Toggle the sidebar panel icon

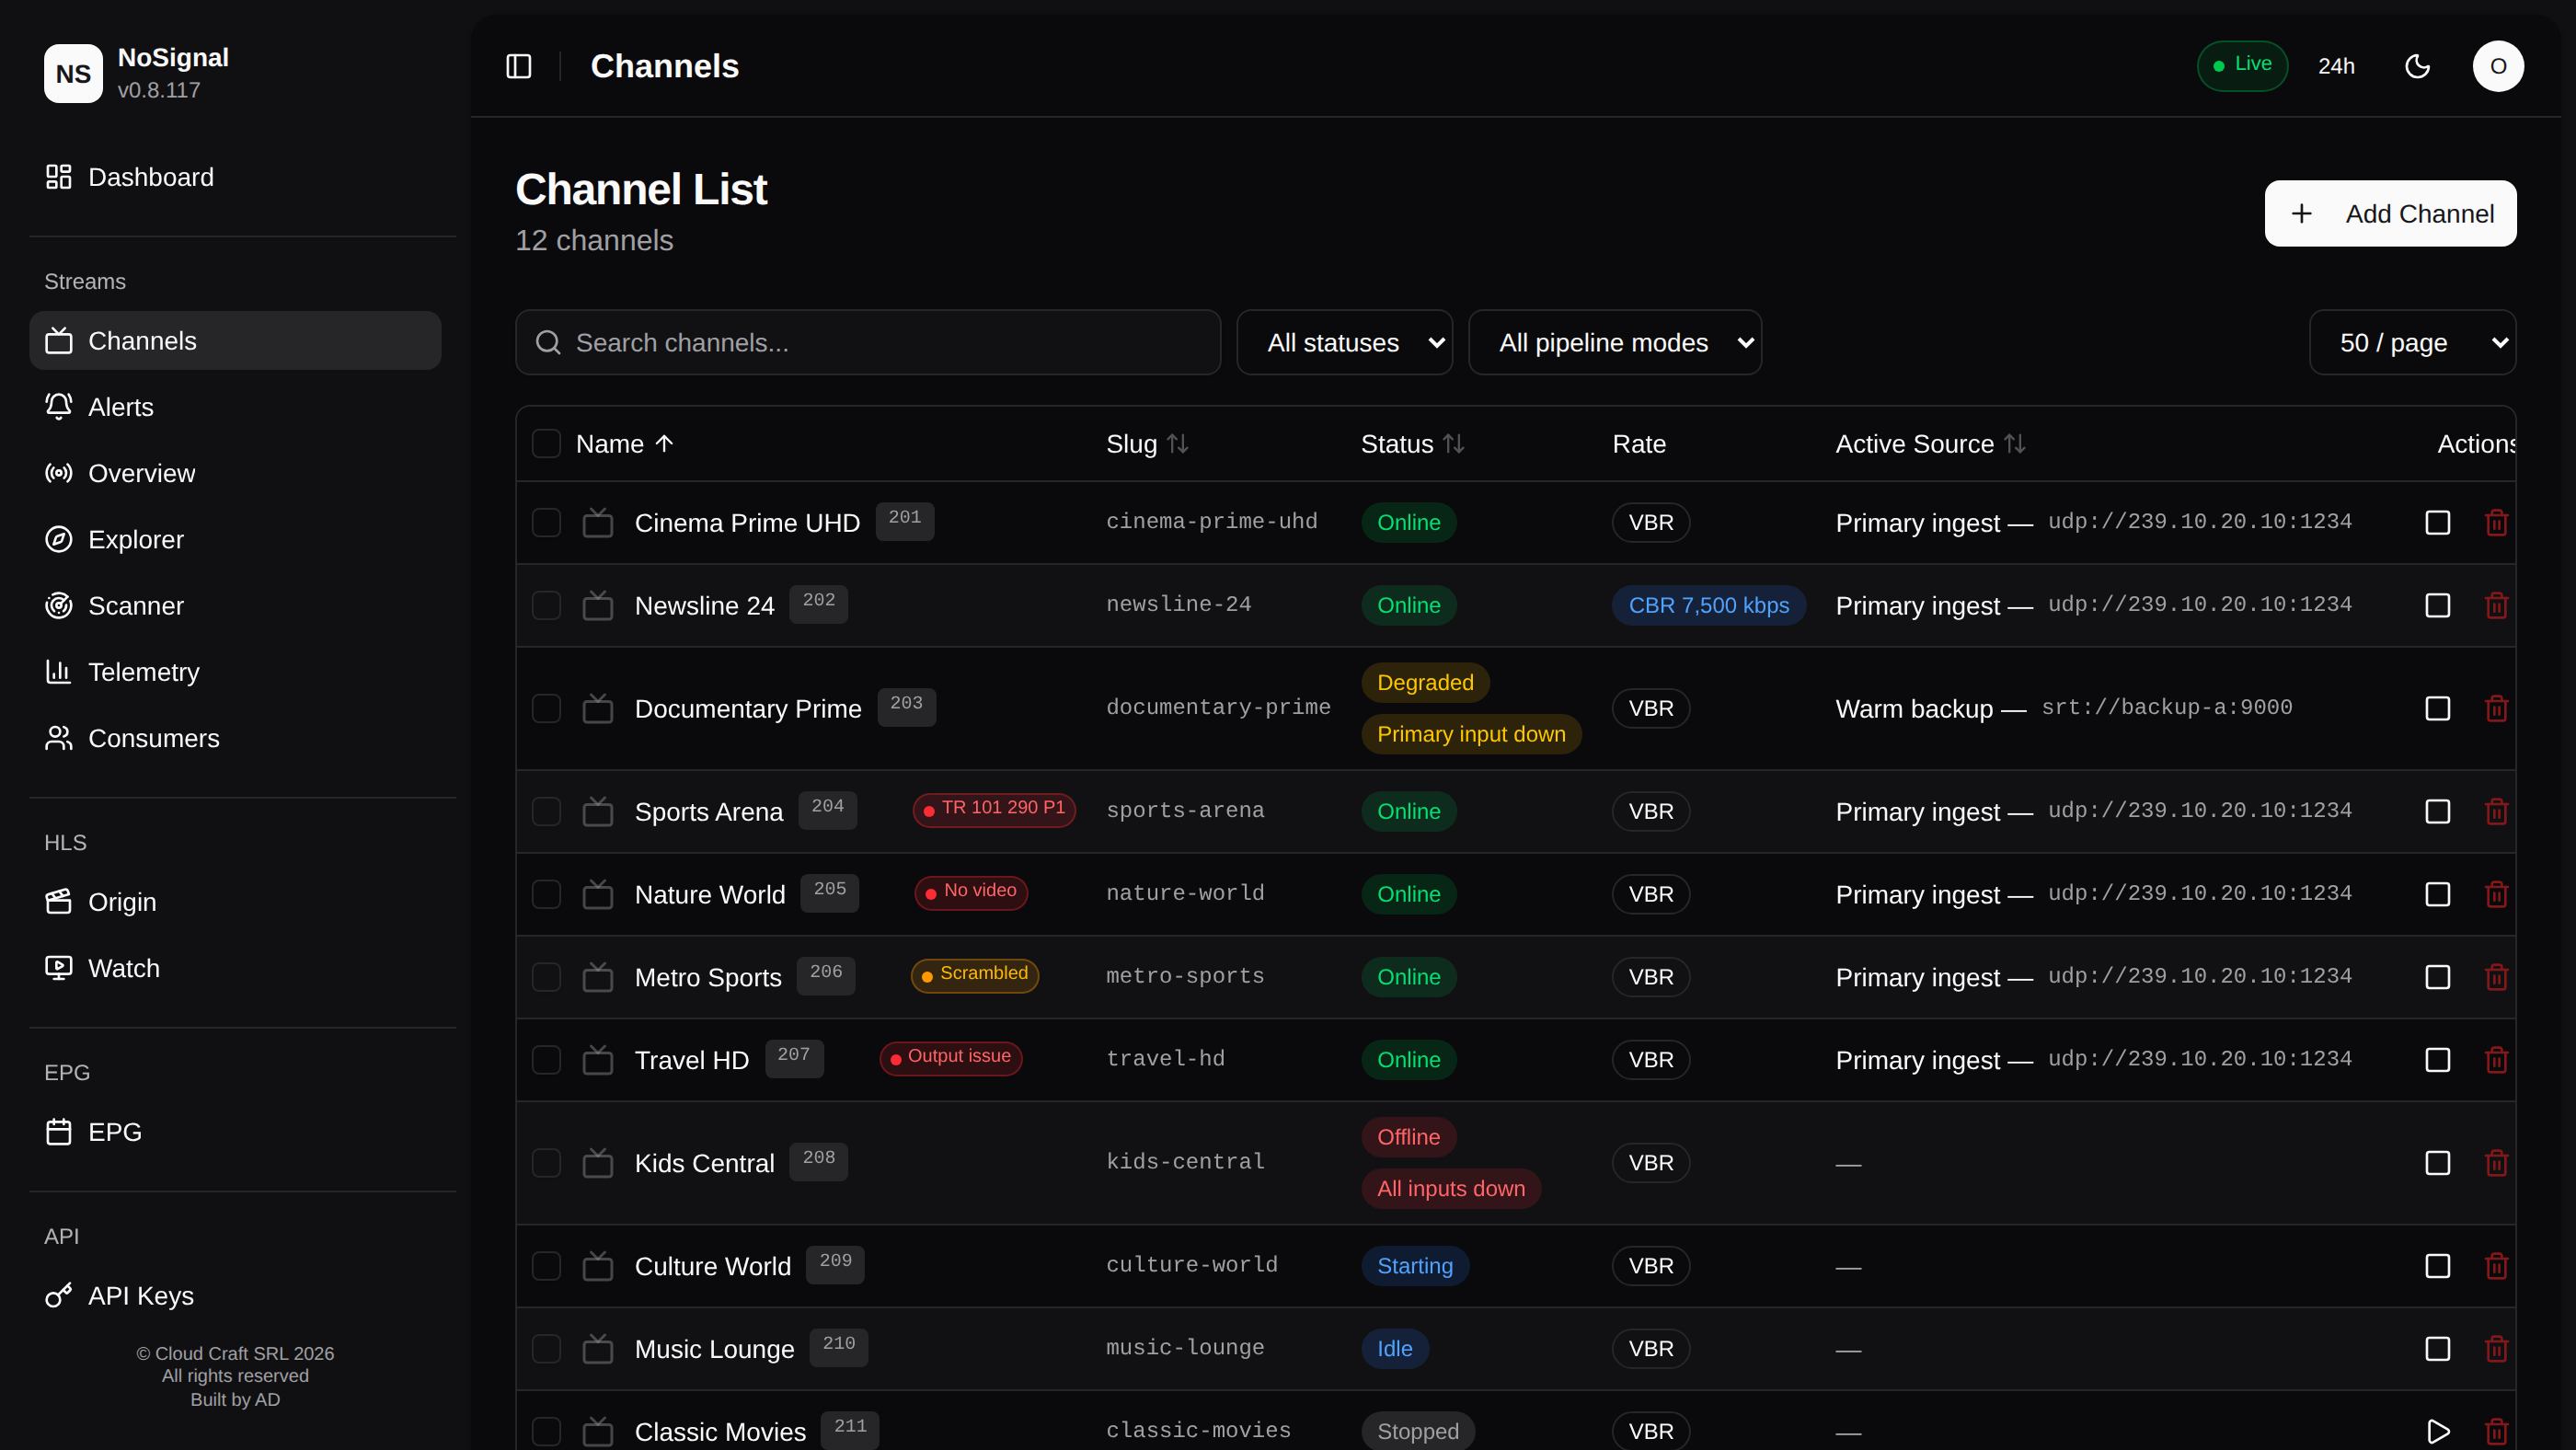(518, 66)
